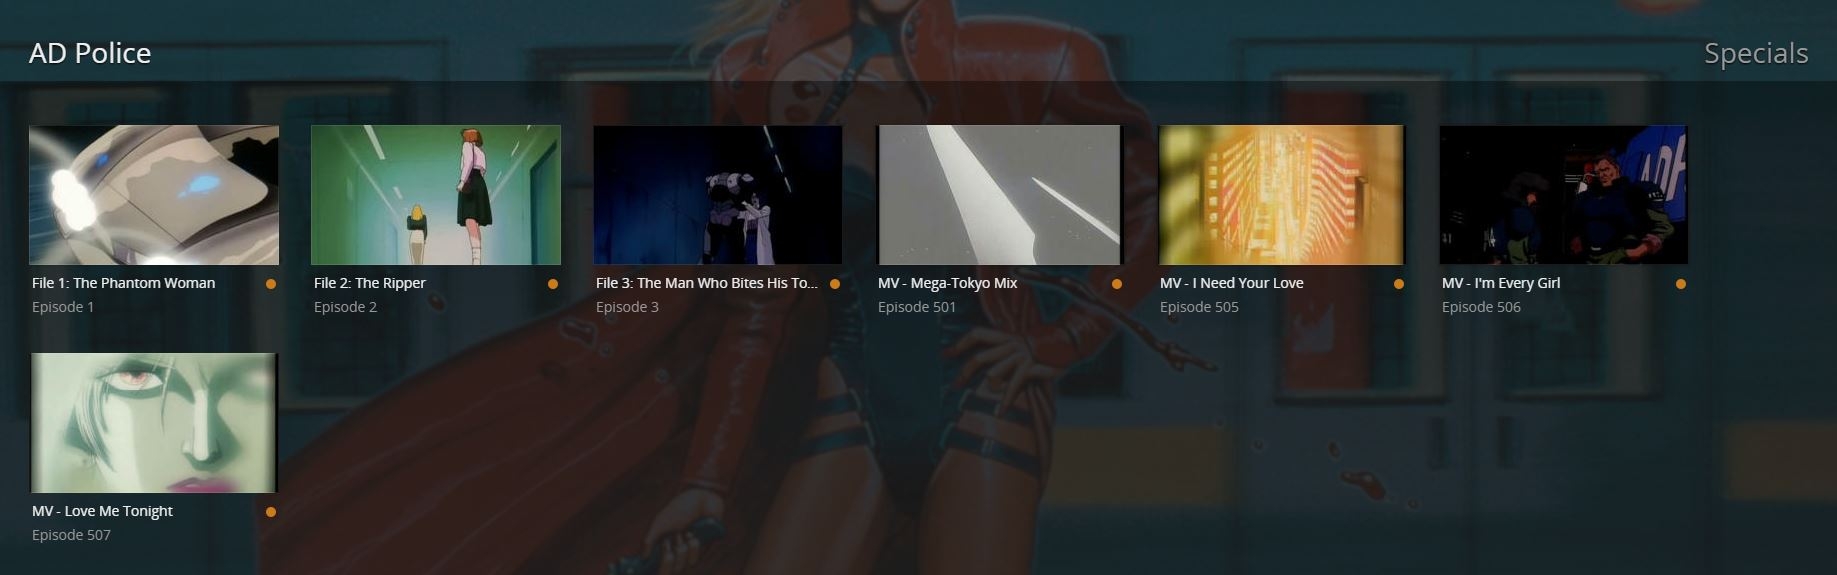1837x575 pixels.
Task: Click the 'Episode 3' label
Action: pos(628,307)
